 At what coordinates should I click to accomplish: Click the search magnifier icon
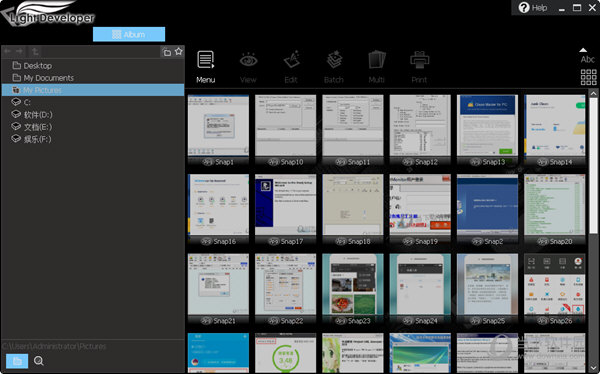[x=39, y=361]
